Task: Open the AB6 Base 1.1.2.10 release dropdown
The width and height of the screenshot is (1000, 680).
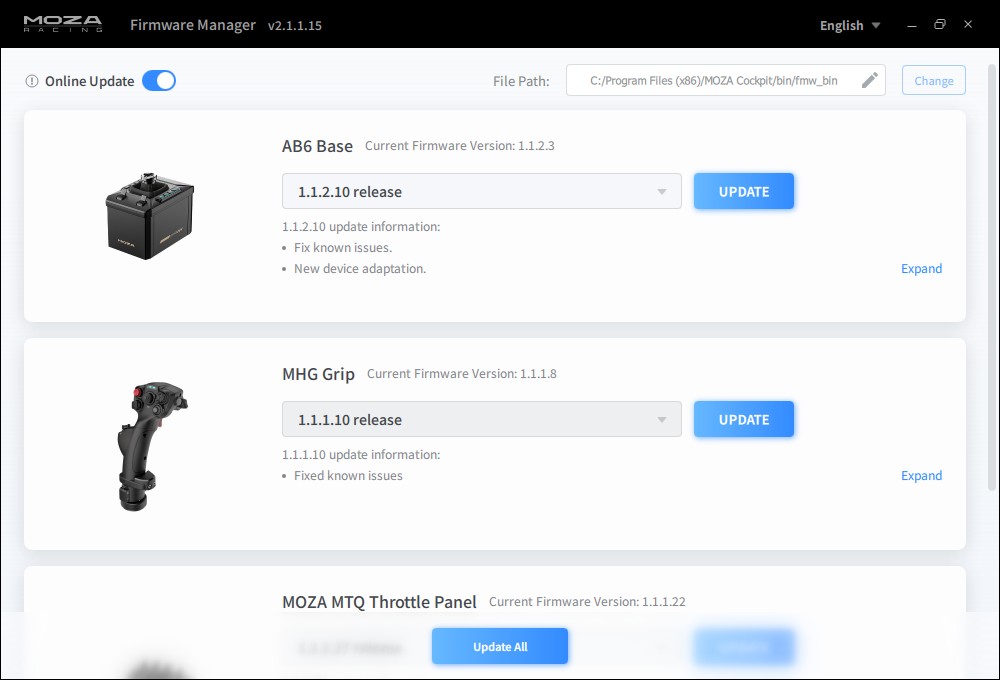Action: point(482,191)
